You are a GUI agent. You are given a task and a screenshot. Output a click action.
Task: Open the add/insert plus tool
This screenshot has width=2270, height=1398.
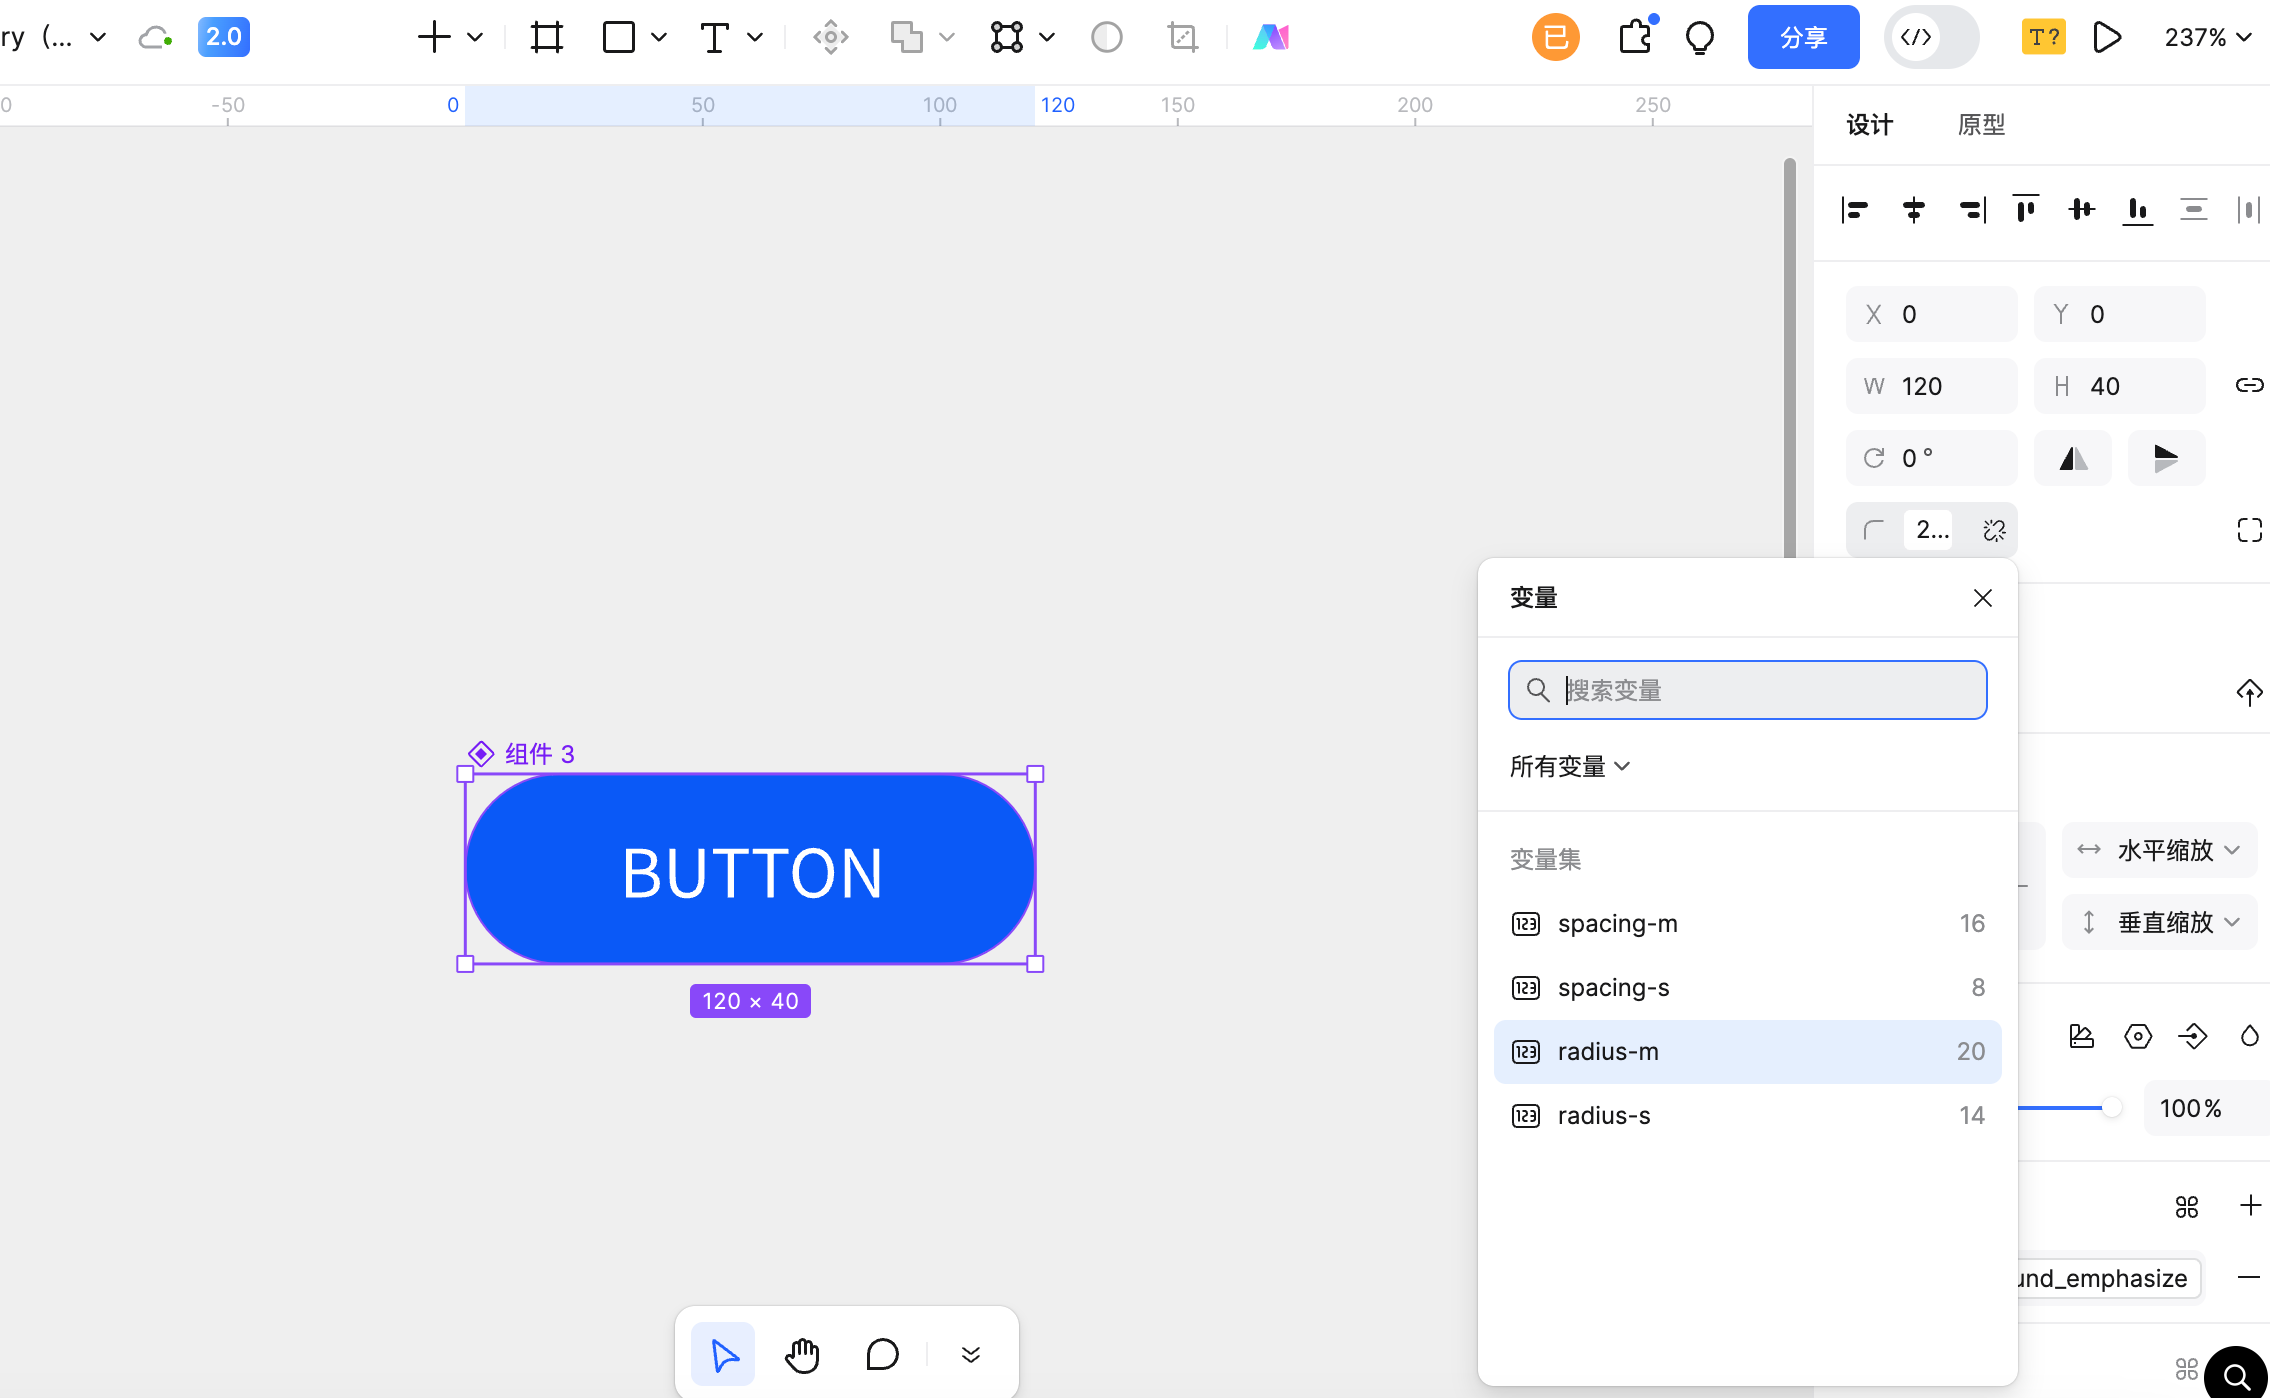pos(434,37)
